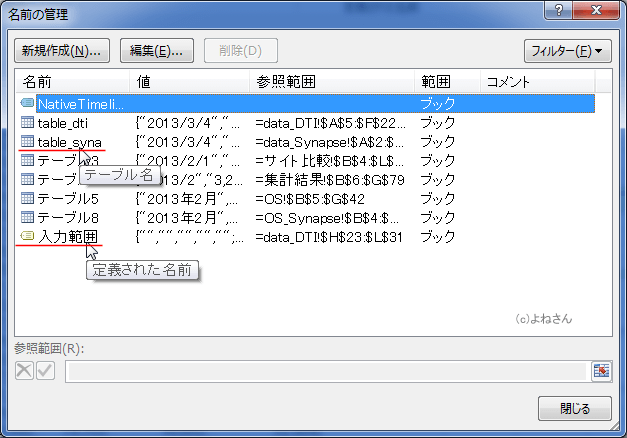Click the cancel X icon under 参照範囲(R)
This screenshot has width=627, height=438.
(x=24, y=370)
